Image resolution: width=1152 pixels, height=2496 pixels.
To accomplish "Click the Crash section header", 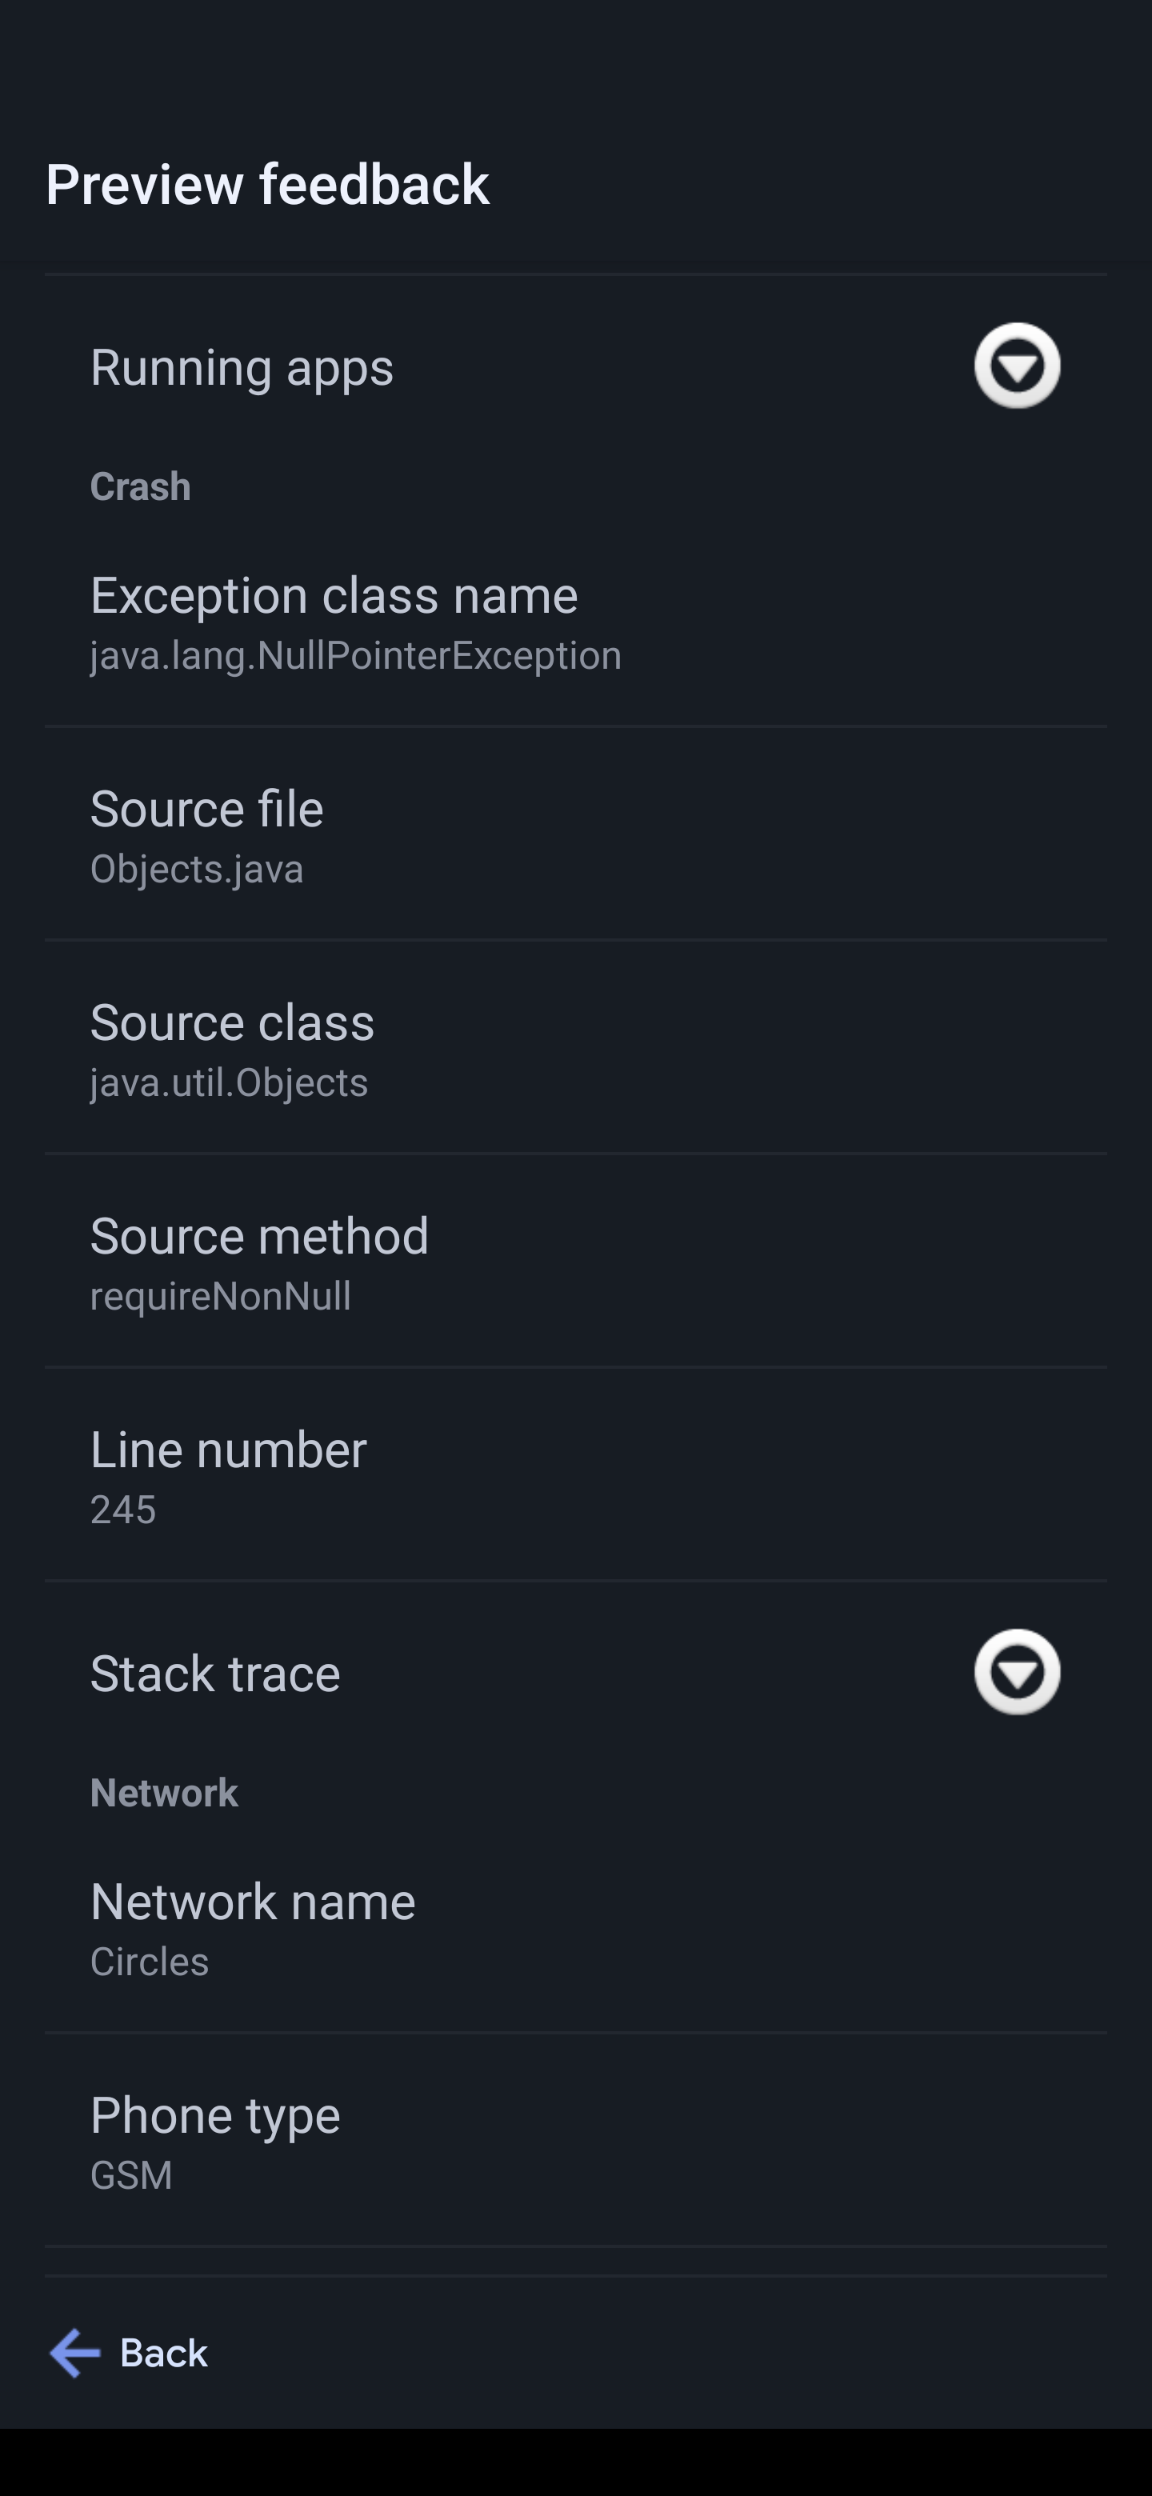I will [x=140, y=487].
